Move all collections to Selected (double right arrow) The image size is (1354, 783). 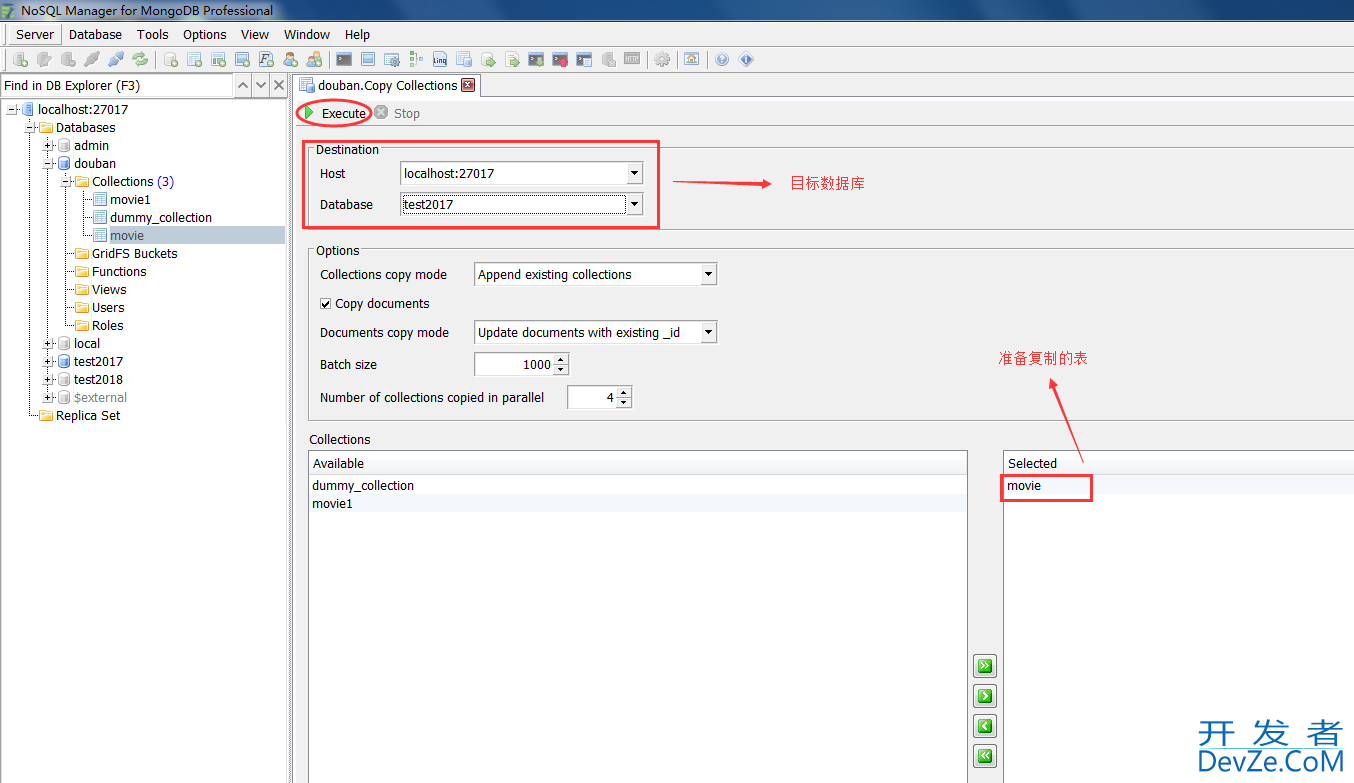(985, 666)
